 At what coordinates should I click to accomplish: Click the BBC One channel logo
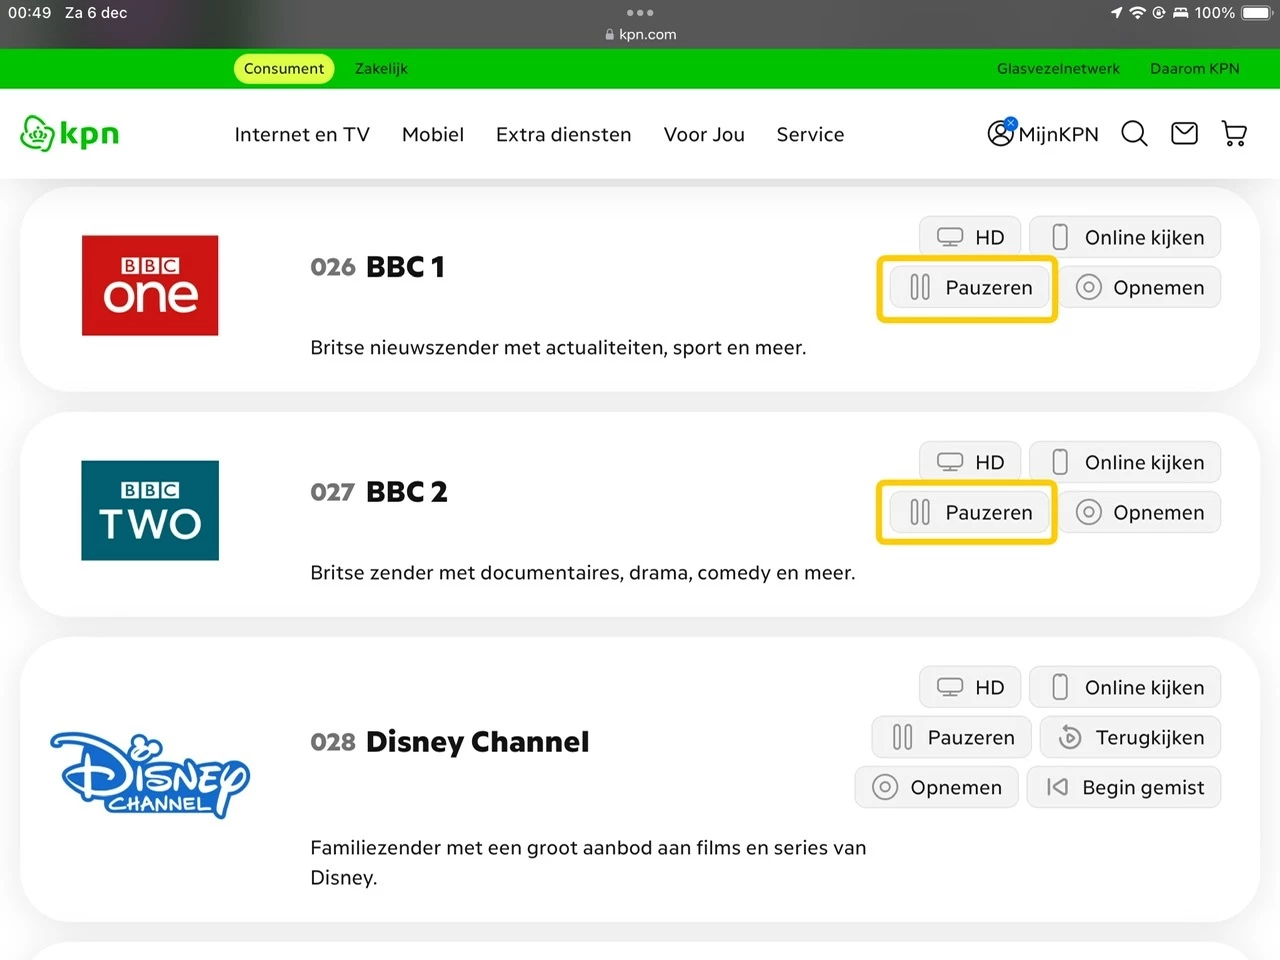tap(150, 285)
